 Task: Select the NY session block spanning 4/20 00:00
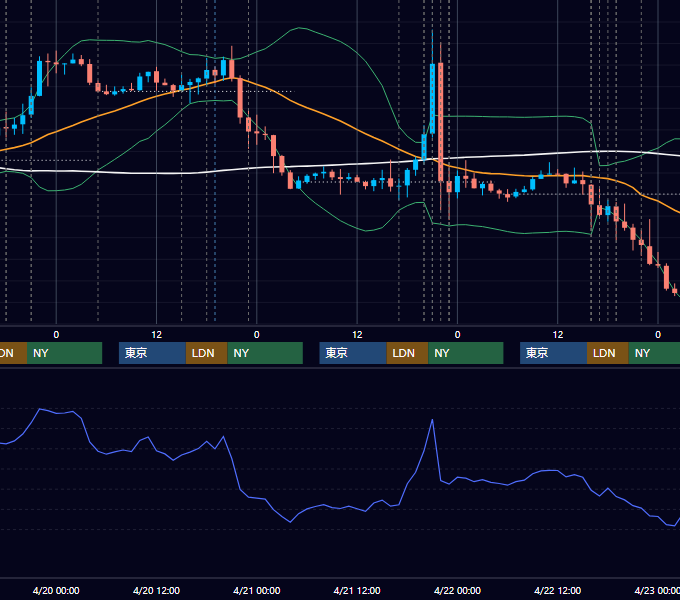(64, 353)
